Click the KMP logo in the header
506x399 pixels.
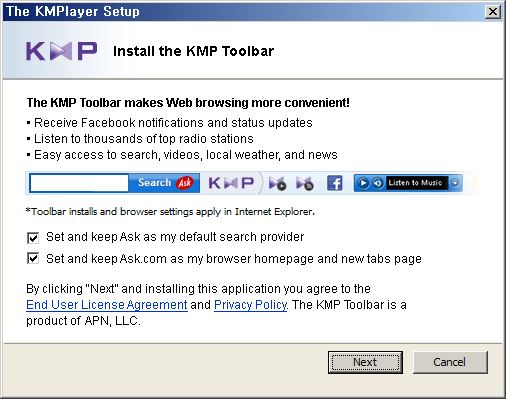point(62,51)
